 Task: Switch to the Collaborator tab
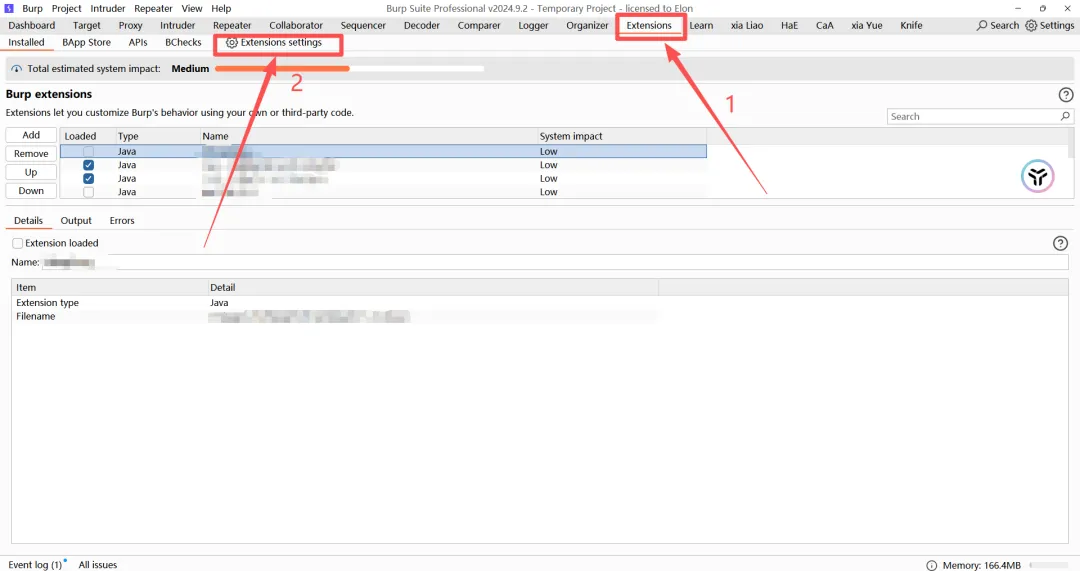click(296, 25)
